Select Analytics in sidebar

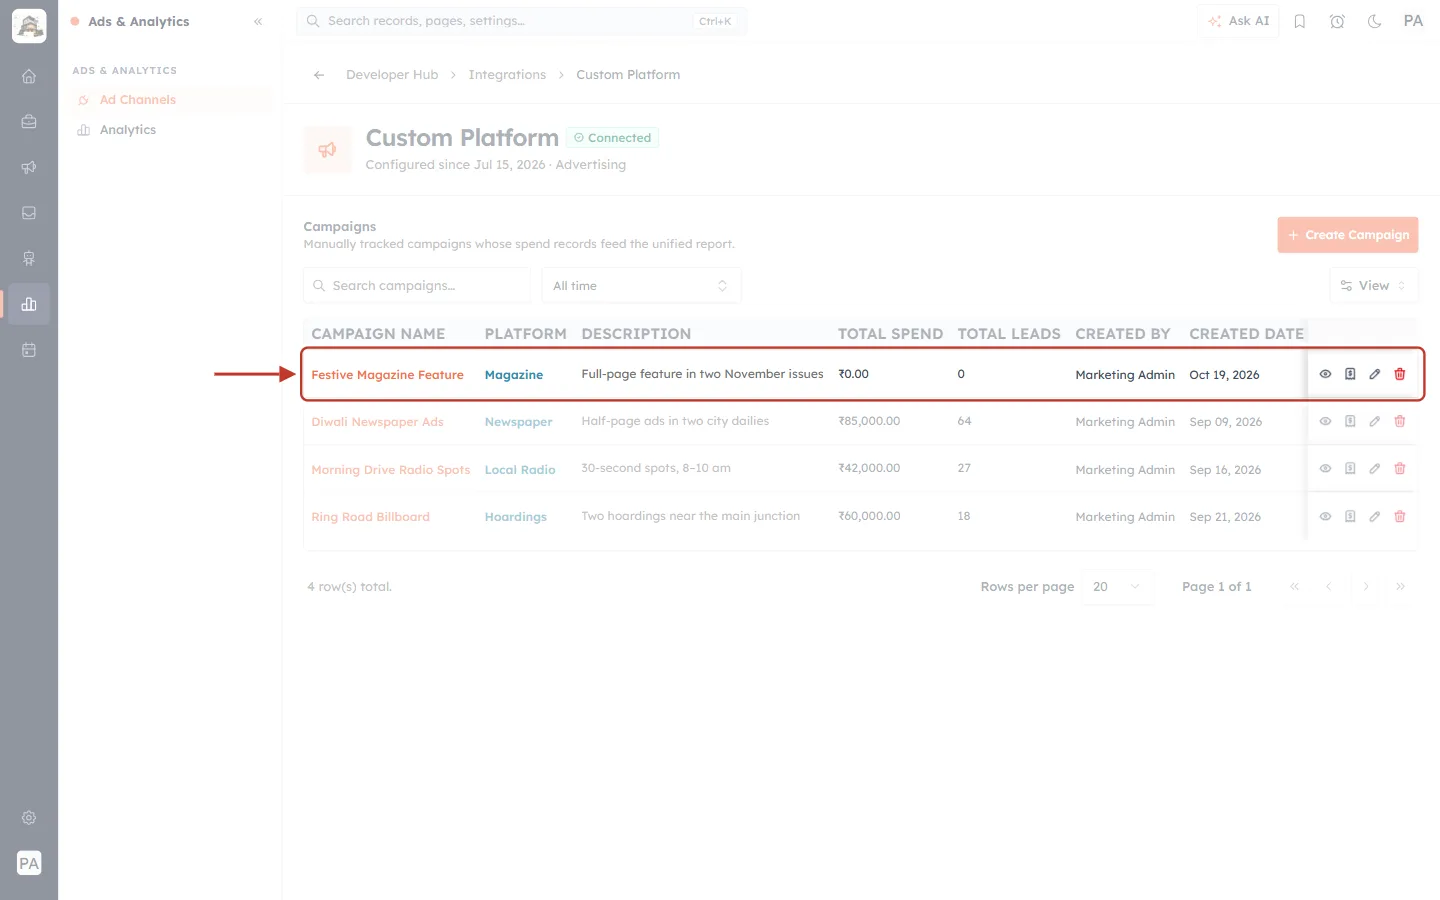click(x=170, y=130)
